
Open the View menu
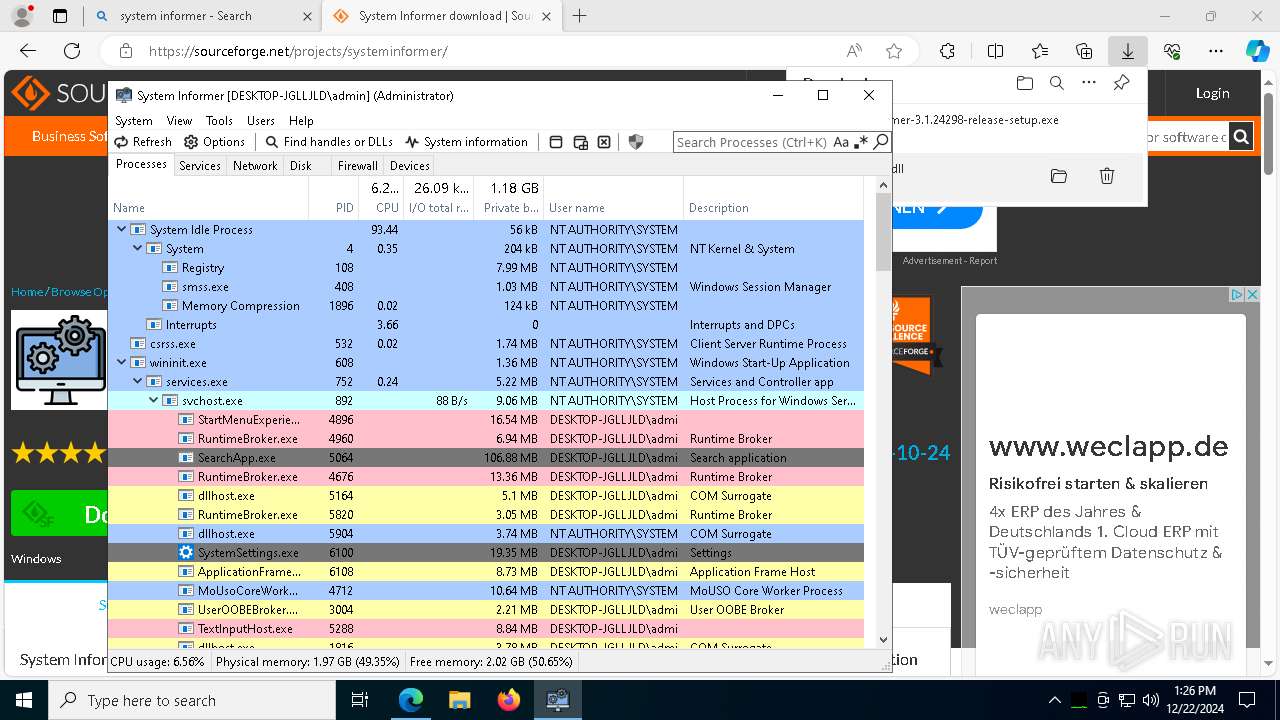tap(180, 120)
